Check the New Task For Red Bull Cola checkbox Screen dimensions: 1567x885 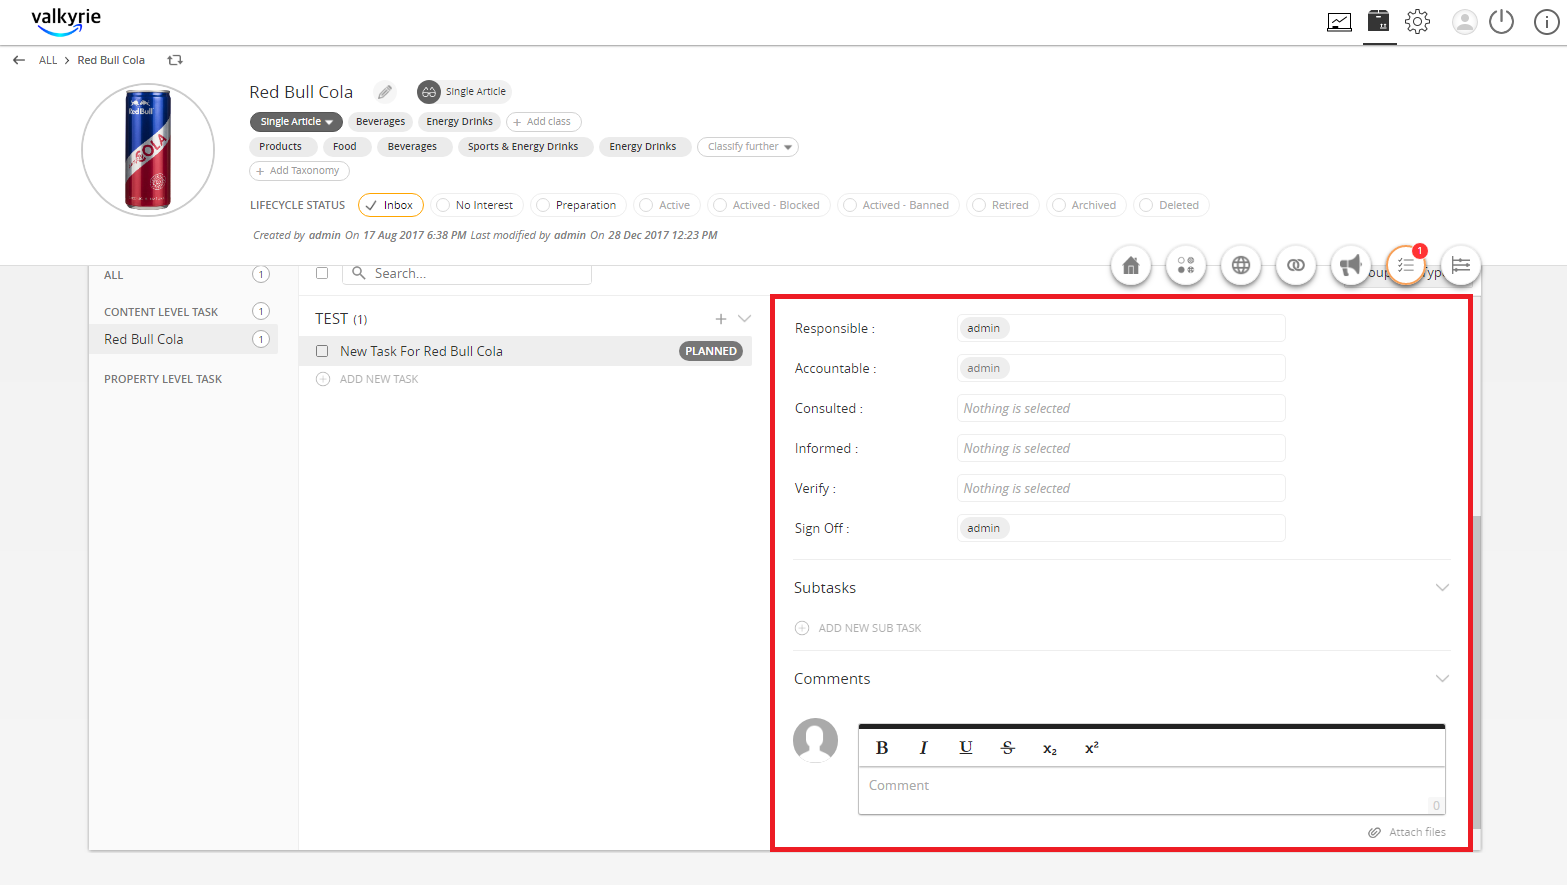click(x=322, y=351)
